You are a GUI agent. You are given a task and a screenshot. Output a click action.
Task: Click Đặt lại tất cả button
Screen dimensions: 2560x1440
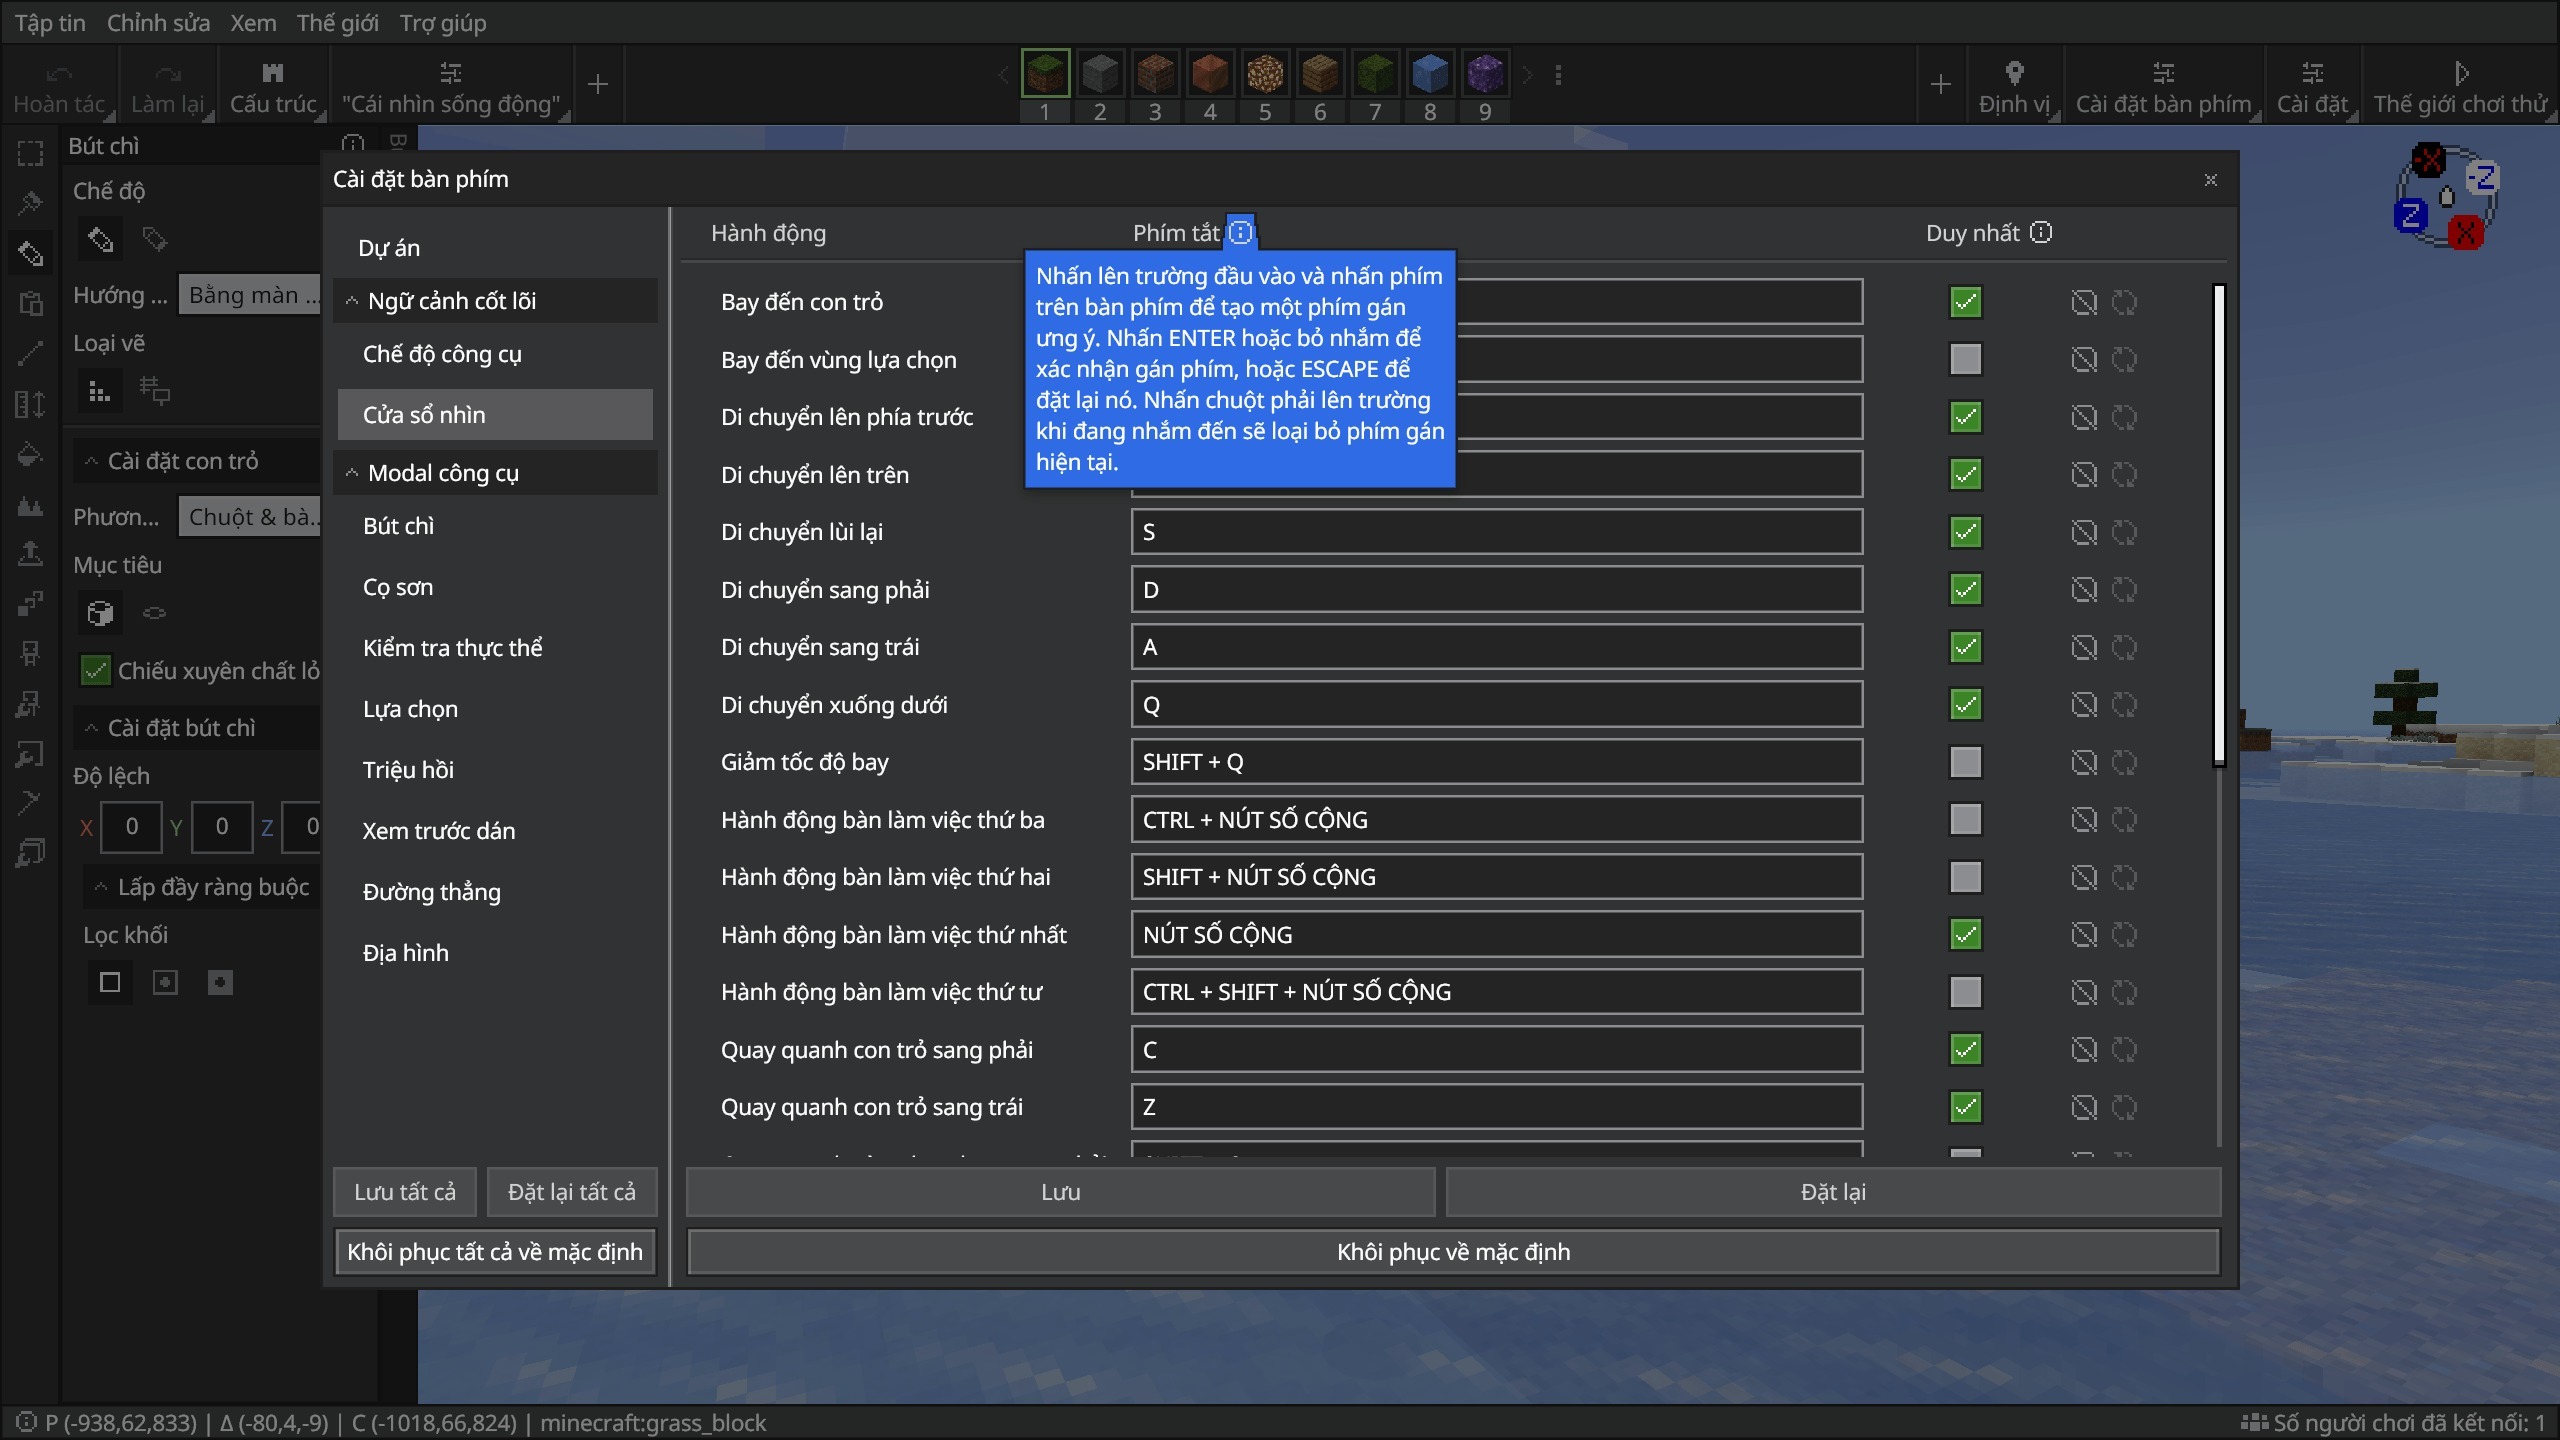(x=572, y=1192)
